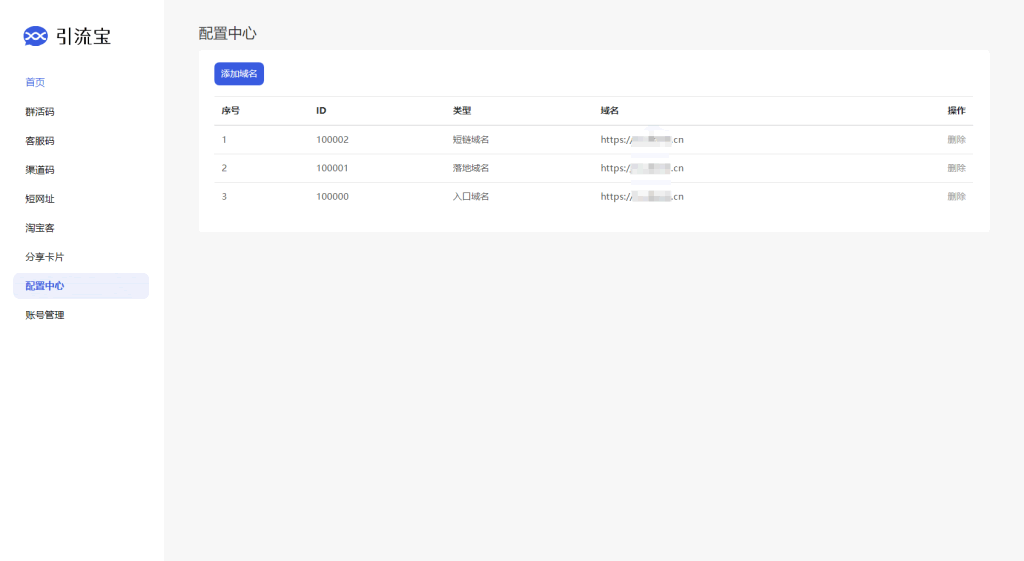1024x561 pixels.
Task: Delete the 短链域名 row (ID 100002)
Action: pos(956,140)
